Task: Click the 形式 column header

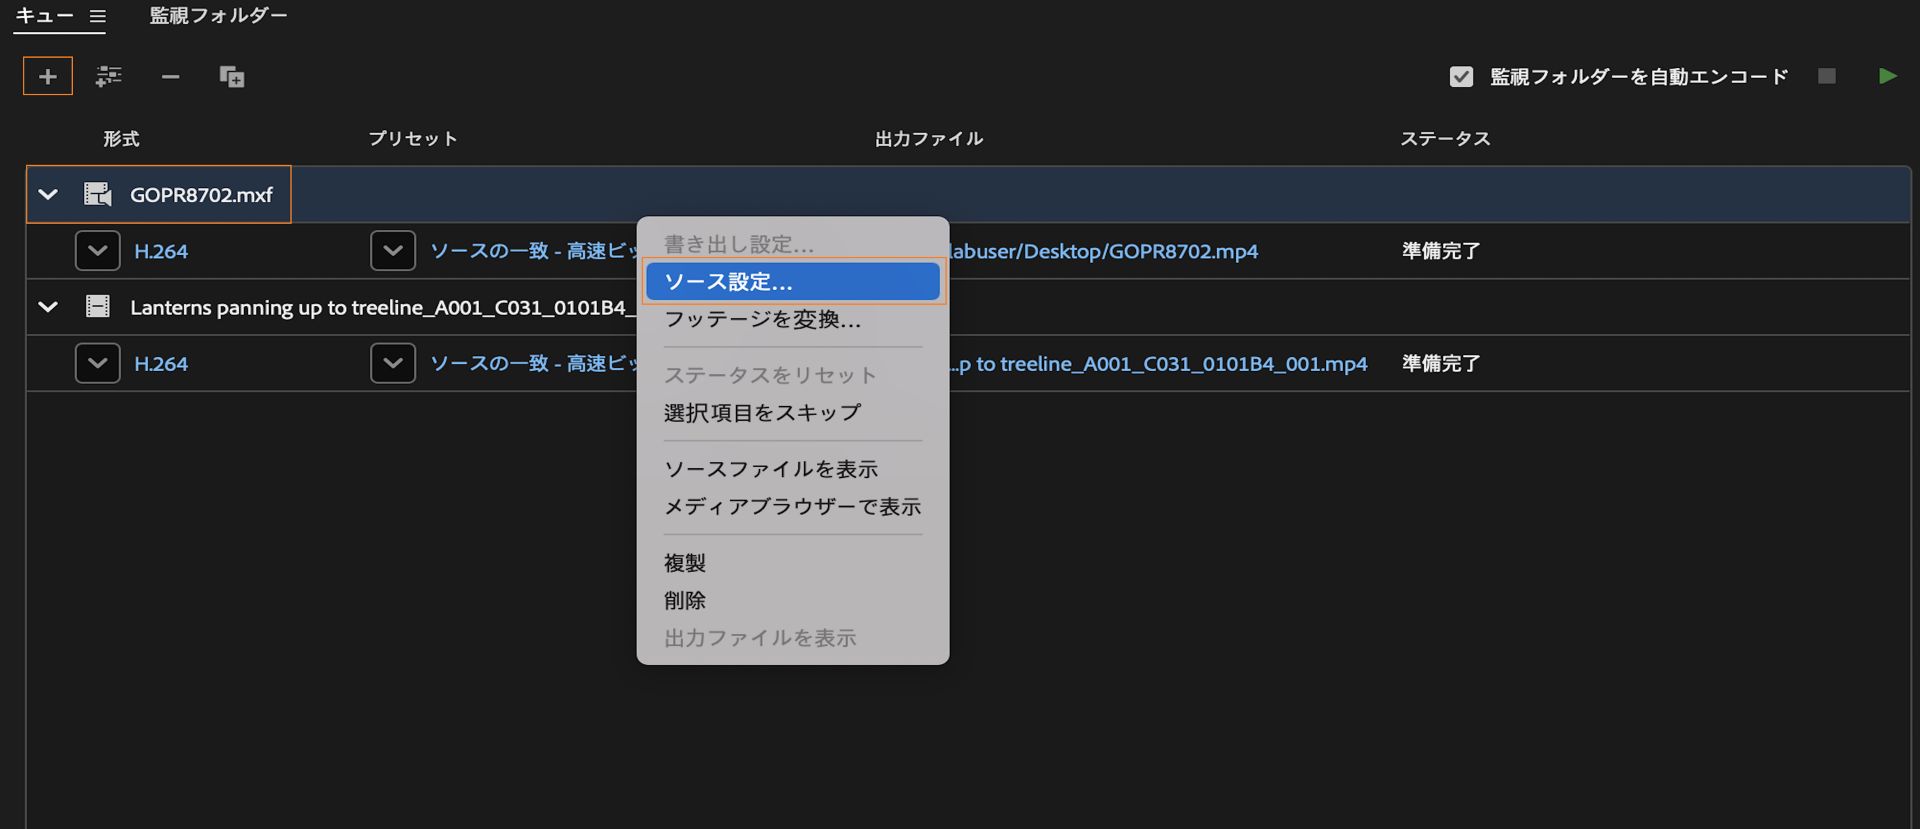Action: 122,139
